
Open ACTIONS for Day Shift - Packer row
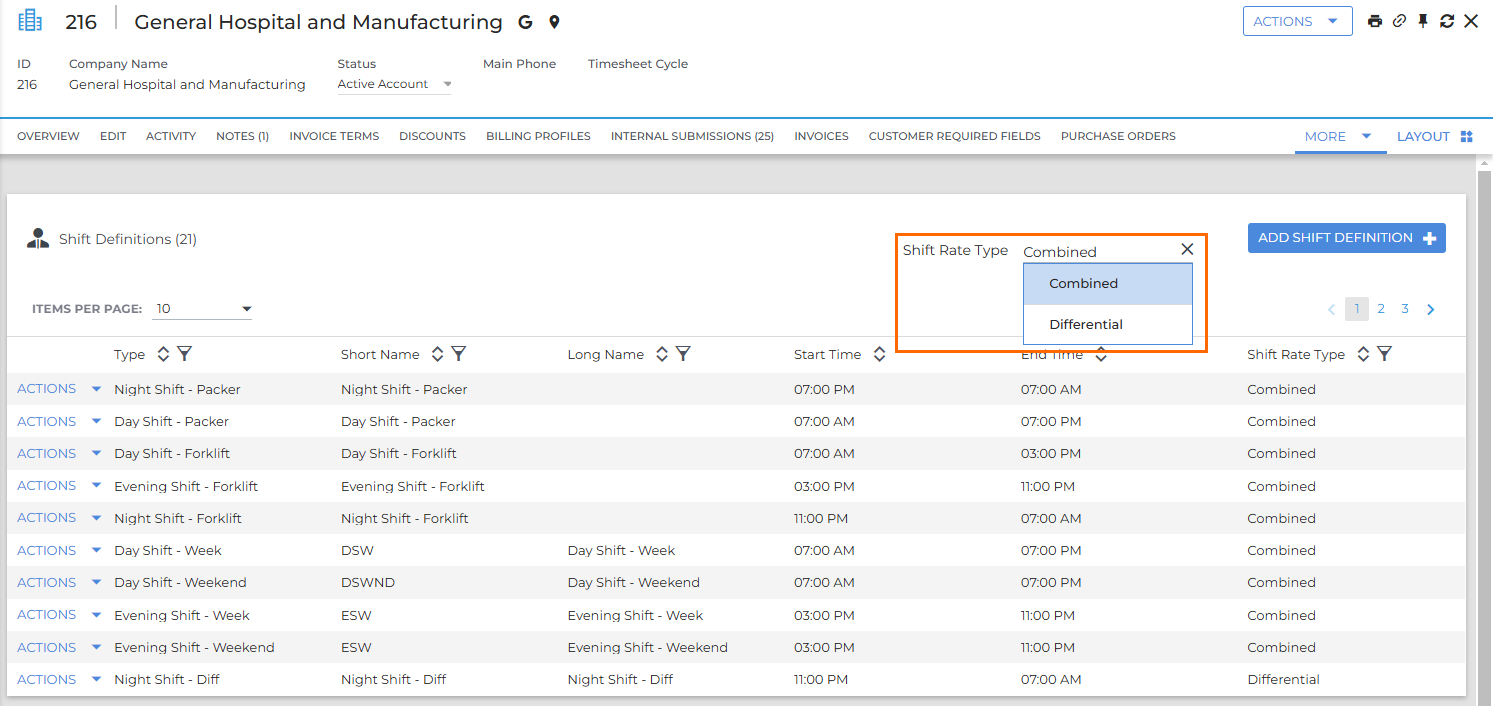tap(59, 421)
